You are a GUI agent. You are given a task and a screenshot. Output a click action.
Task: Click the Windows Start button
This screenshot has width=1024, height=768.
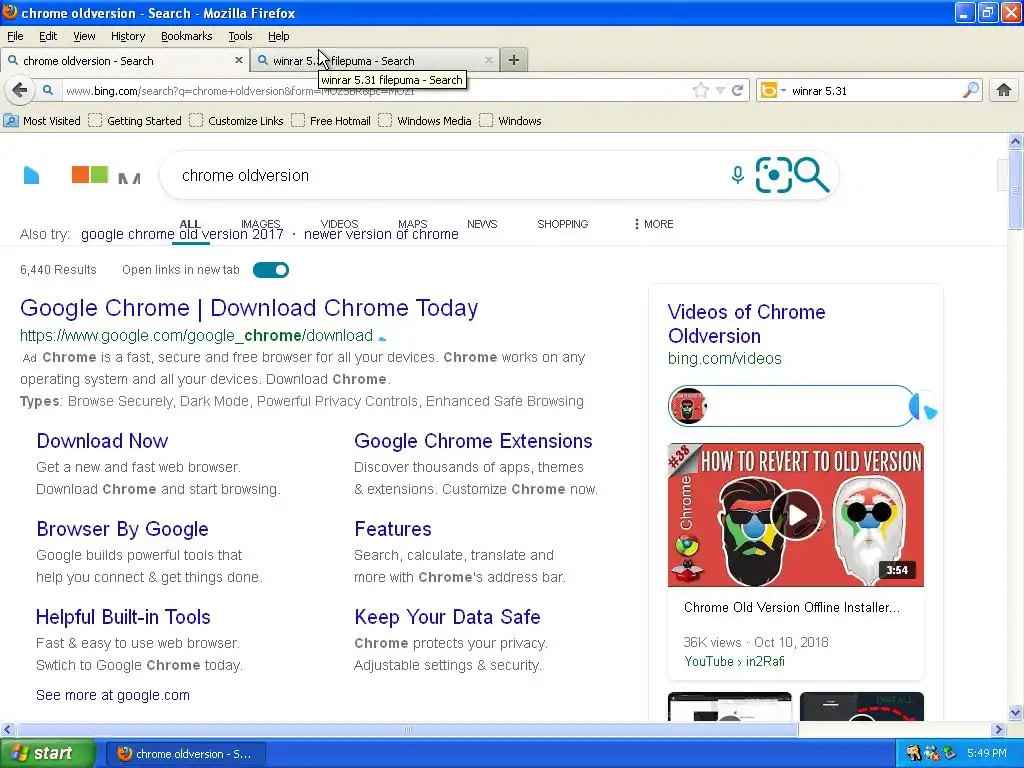(48, 753)
